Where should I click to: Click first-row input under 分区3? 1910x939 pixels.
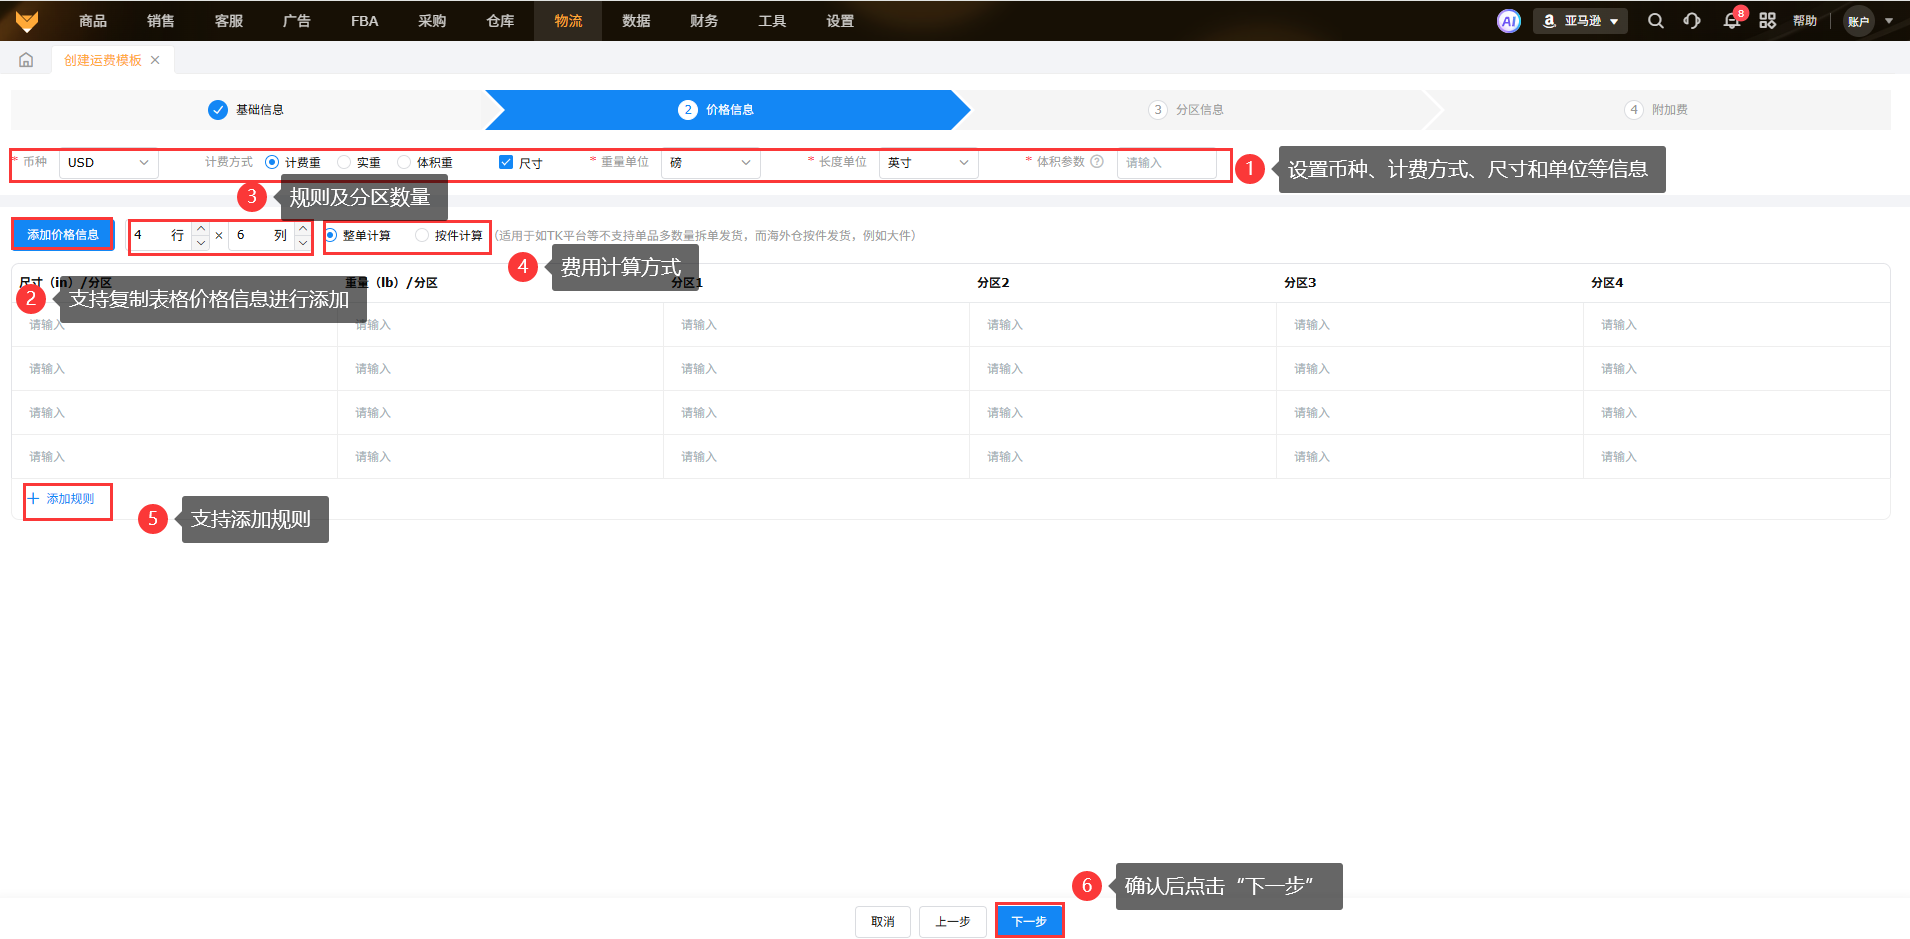(1430, 325)
